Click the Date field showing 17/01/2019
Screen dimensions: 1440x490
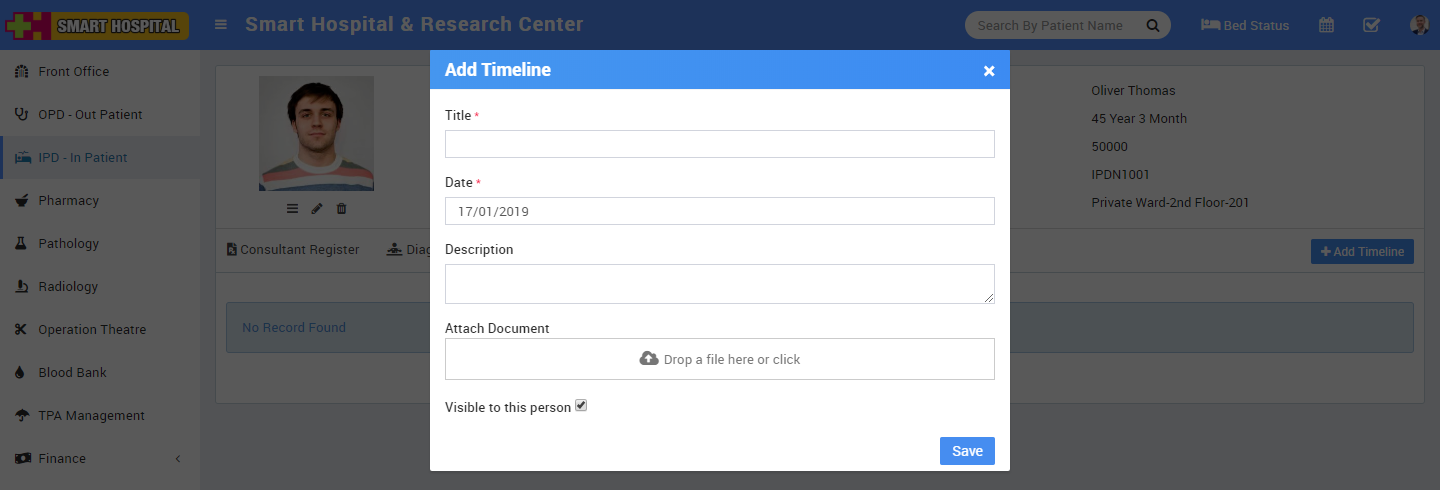(x=719, y=211)
